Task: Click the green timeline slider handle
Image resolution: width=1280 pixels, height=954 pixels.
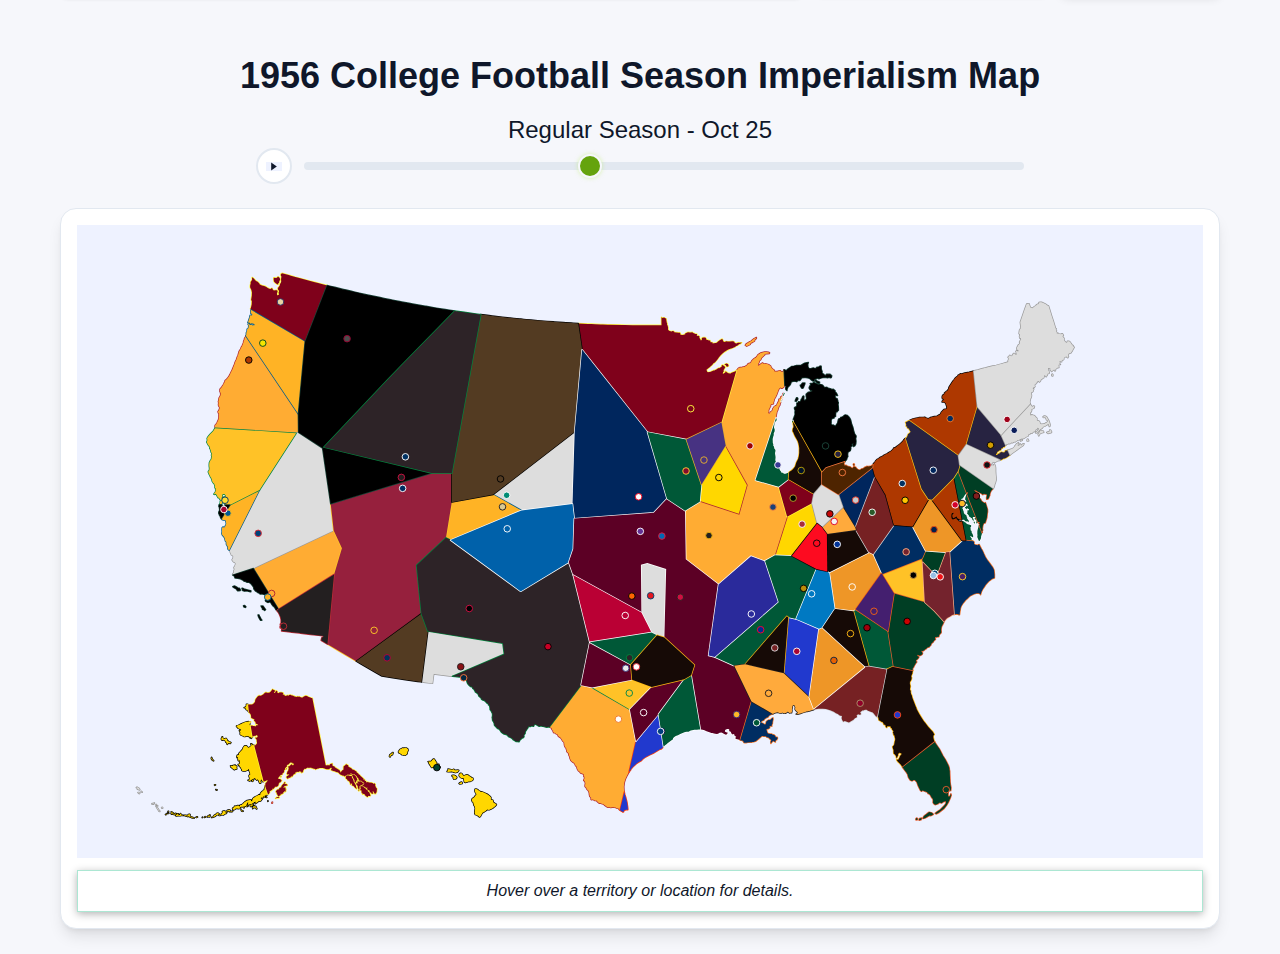Action: coord(589,166)
